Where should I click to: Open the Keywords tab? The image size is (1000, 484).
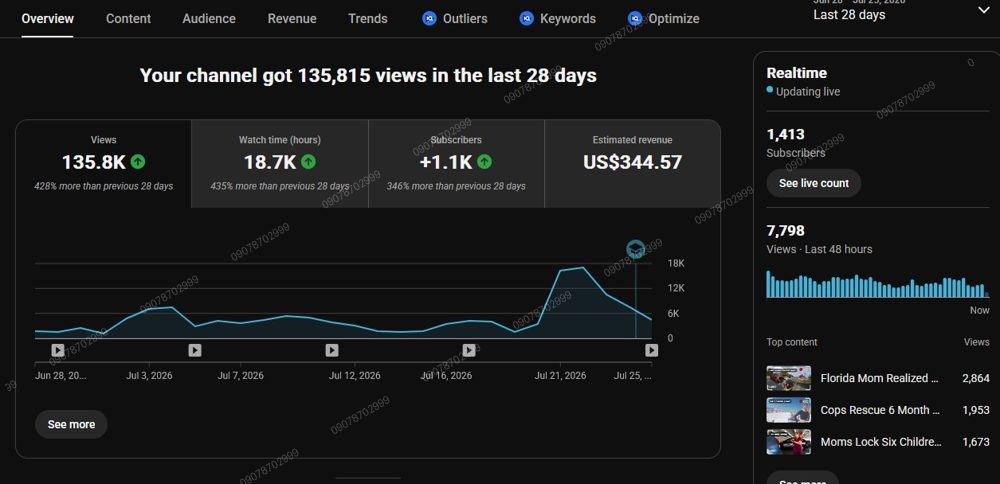(x=557, y=18)
